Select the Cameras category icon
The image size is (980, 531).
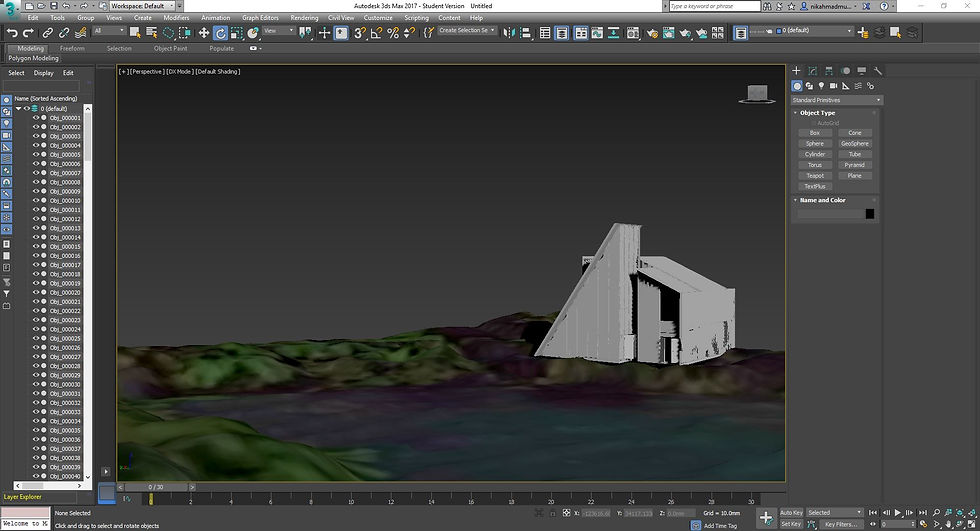(x=833, y=86)
